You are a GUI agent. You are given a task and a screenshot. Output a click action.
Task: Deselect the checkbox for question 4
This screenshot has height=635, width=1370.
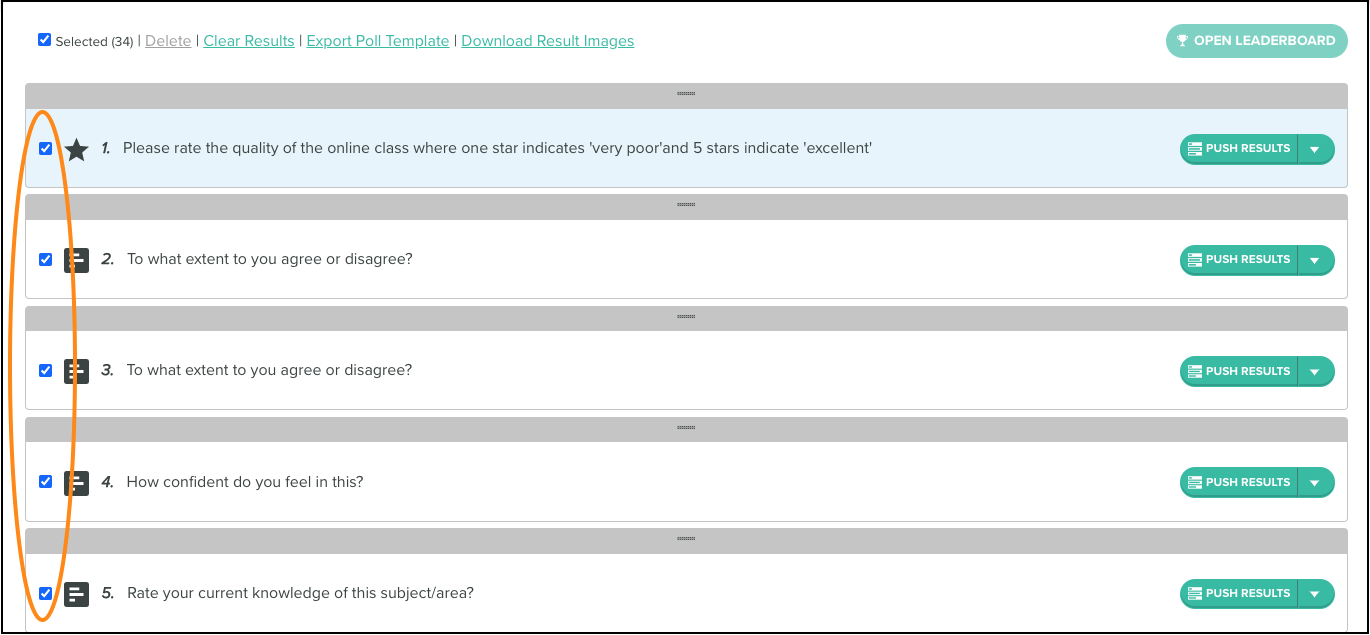(45, 481)
